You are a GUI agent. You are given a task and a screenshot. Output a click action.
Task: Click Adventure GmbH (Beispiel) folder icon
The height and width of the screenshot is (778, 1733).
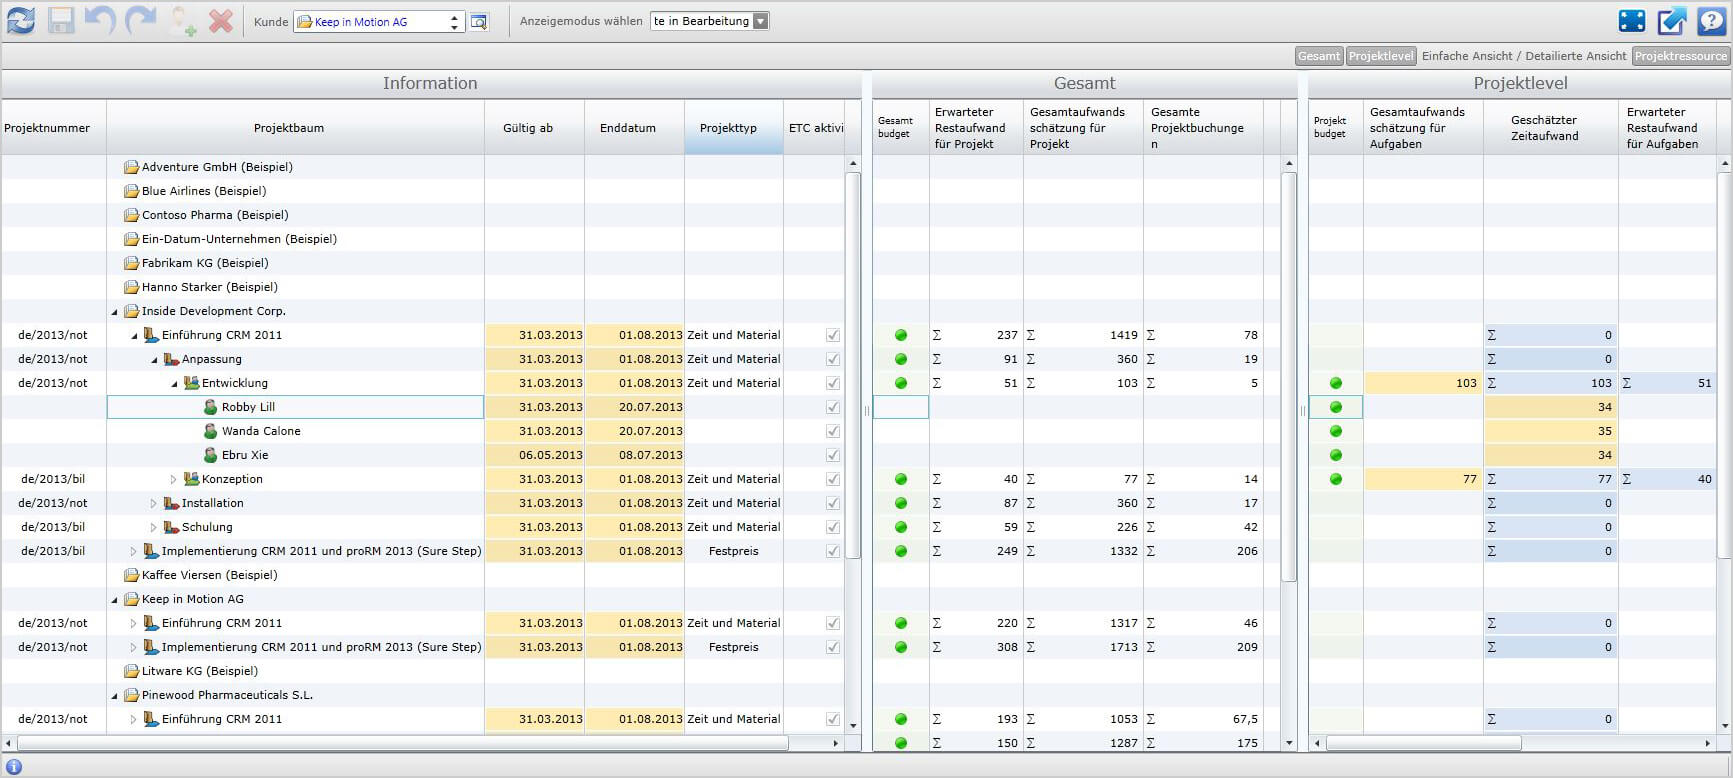(131, 167)
